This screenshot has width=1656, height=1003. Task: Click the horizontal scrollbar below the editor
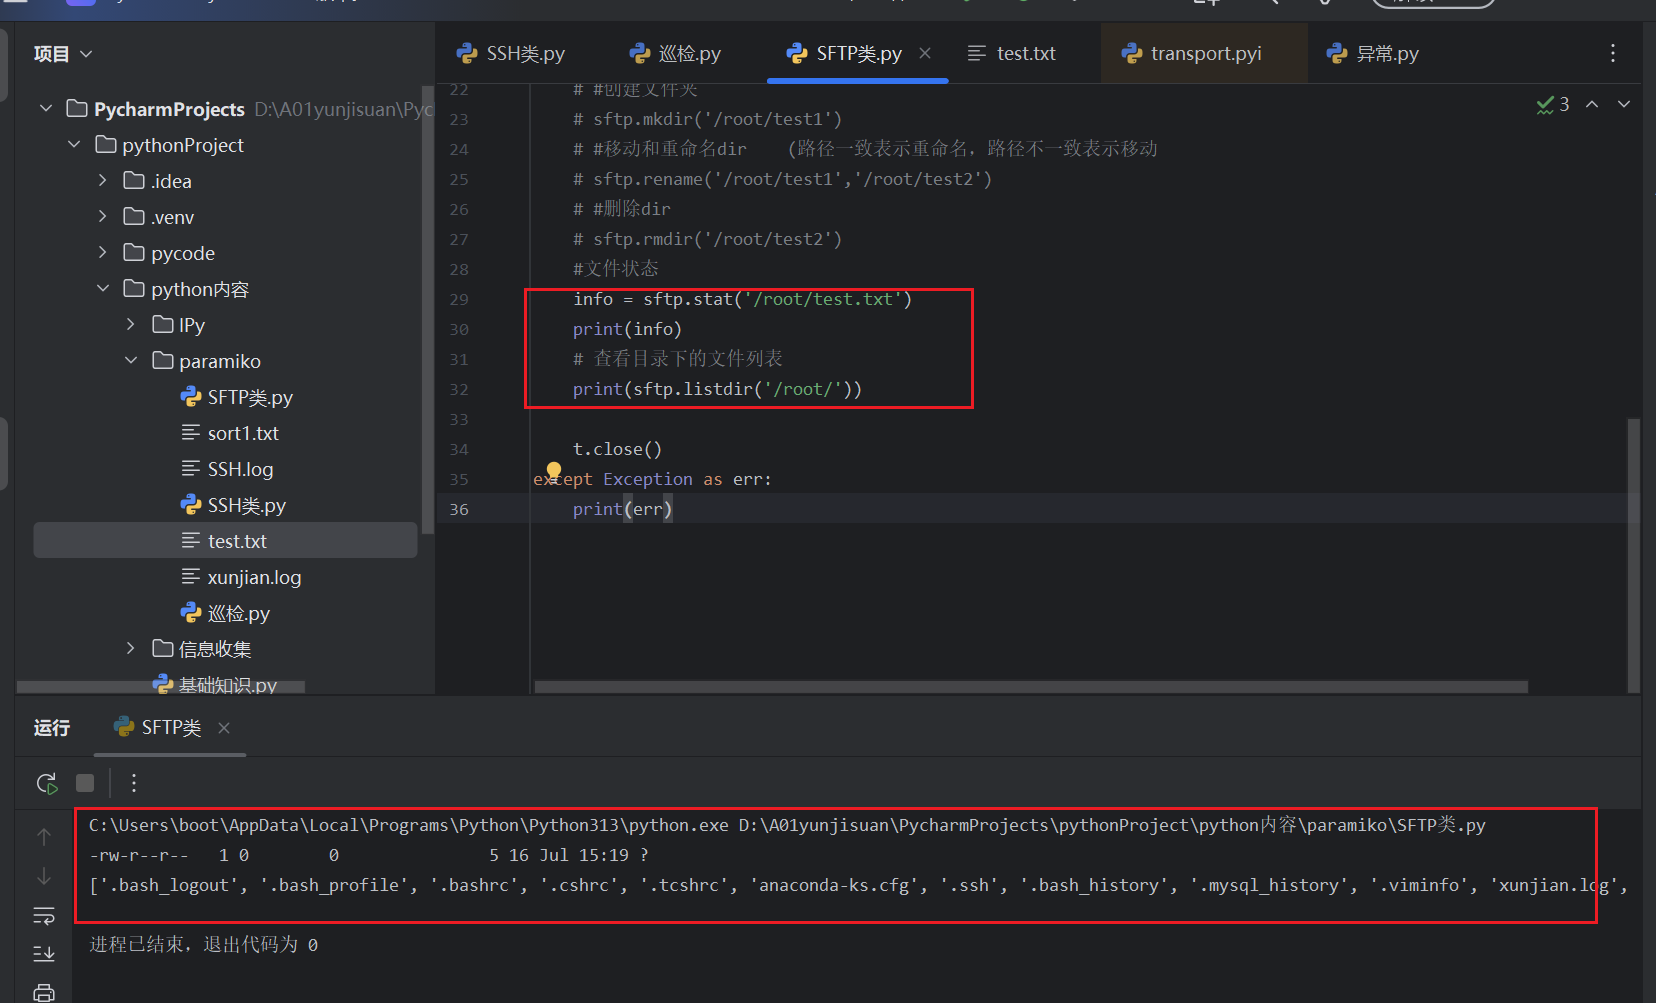[x=1030, y=686]
